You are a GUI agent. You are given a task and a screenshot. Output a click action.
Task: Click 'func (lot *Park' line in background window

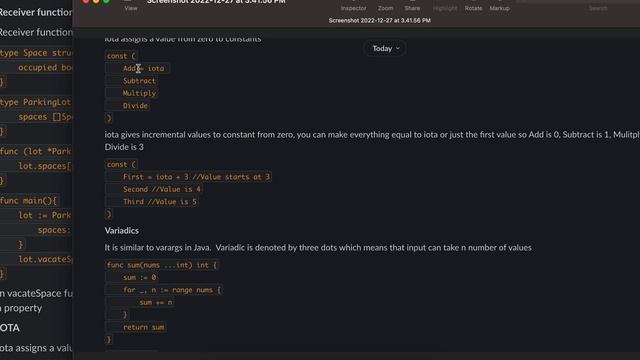point(36,151)
